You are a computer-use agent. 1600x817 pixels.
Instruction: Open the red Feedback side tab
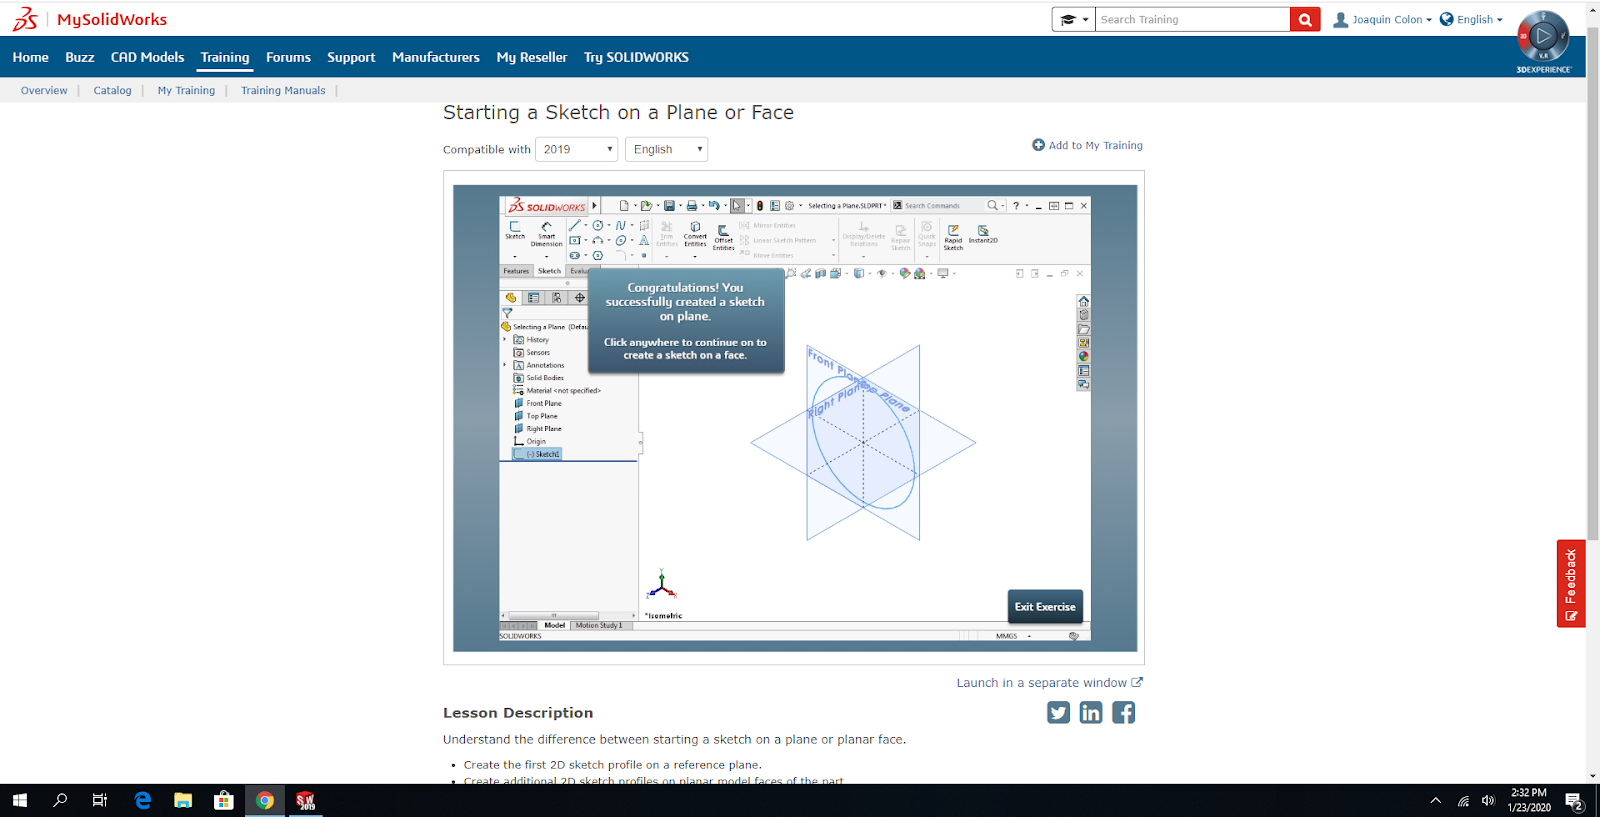1571,584
